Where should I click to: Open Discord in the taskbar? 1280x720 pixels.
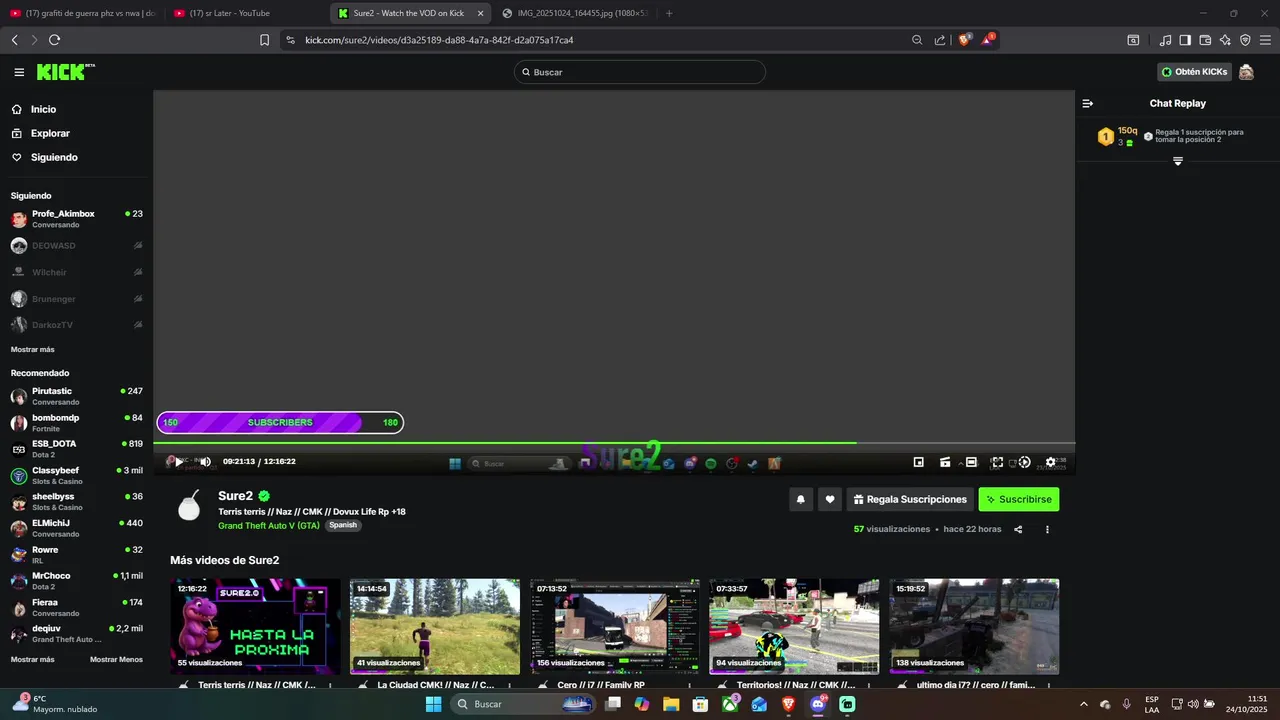[818, 704]
